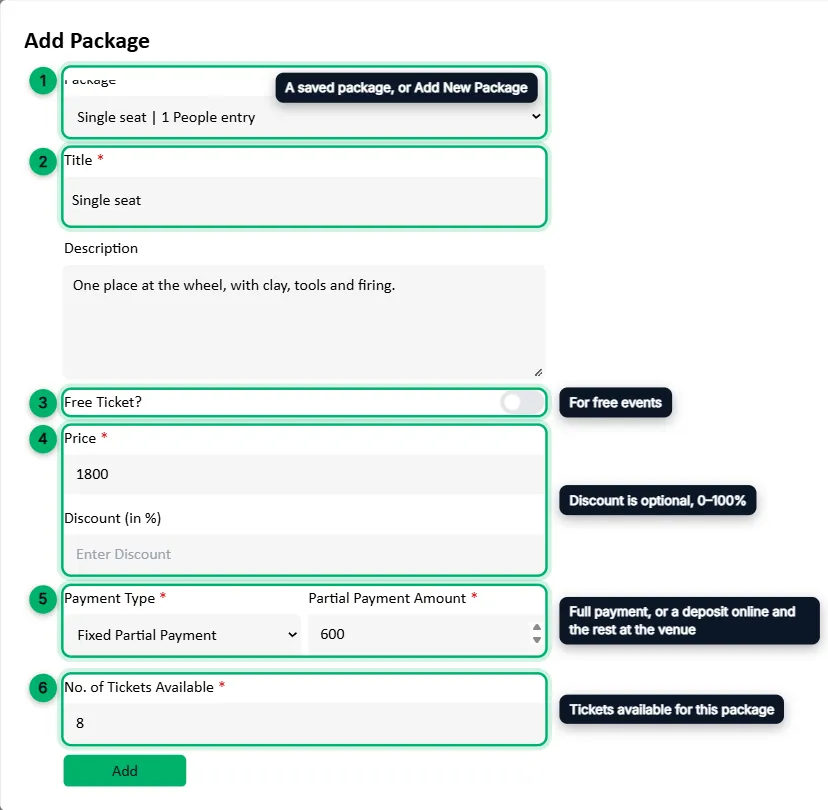
Task: Click the green step 4 badge
Action: pos(43,439)
